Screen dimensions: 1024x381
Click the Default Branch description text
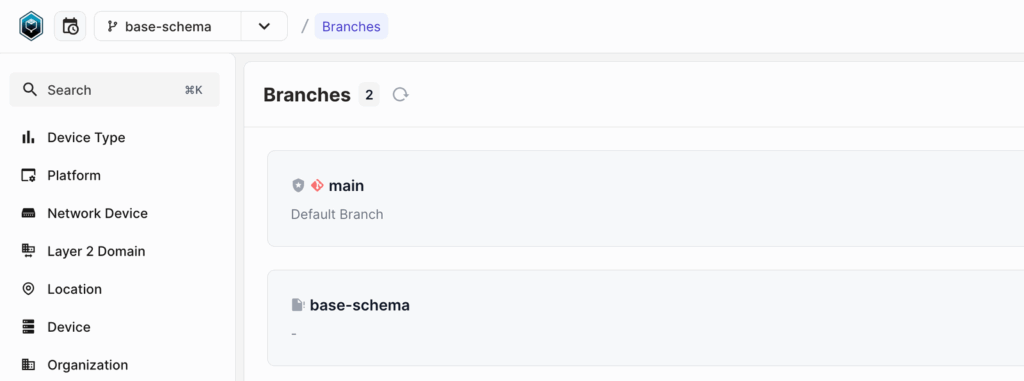pyautogui.click(x=337, y=214)
